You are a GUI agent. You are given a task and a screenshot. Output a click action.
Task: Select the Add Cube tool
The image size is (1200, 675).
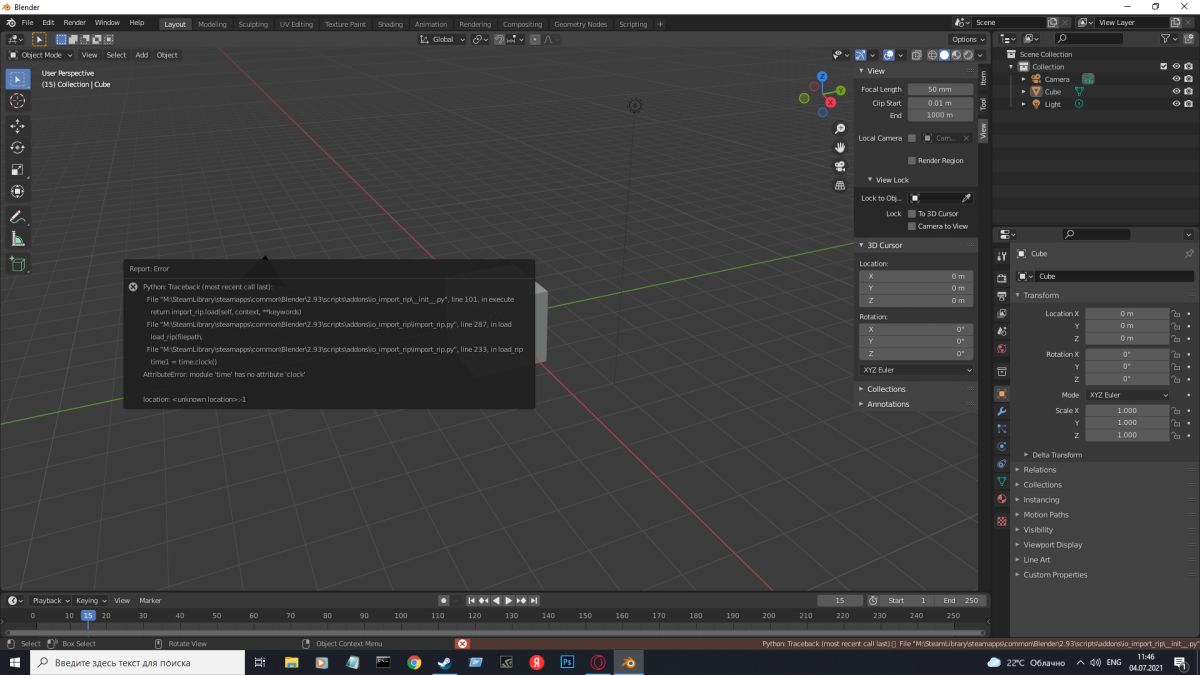point(18,264)
